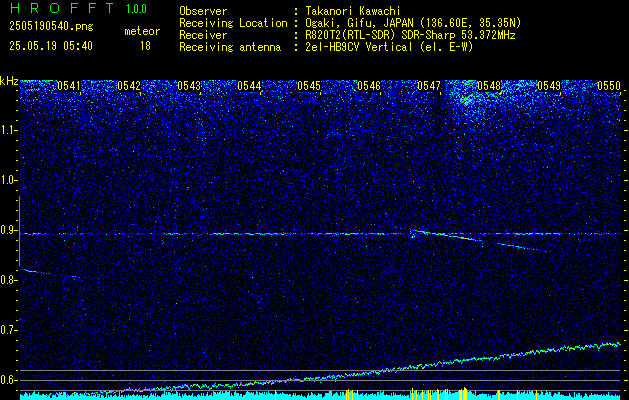Click the 0.6 kHz axis label

[8, 380]
